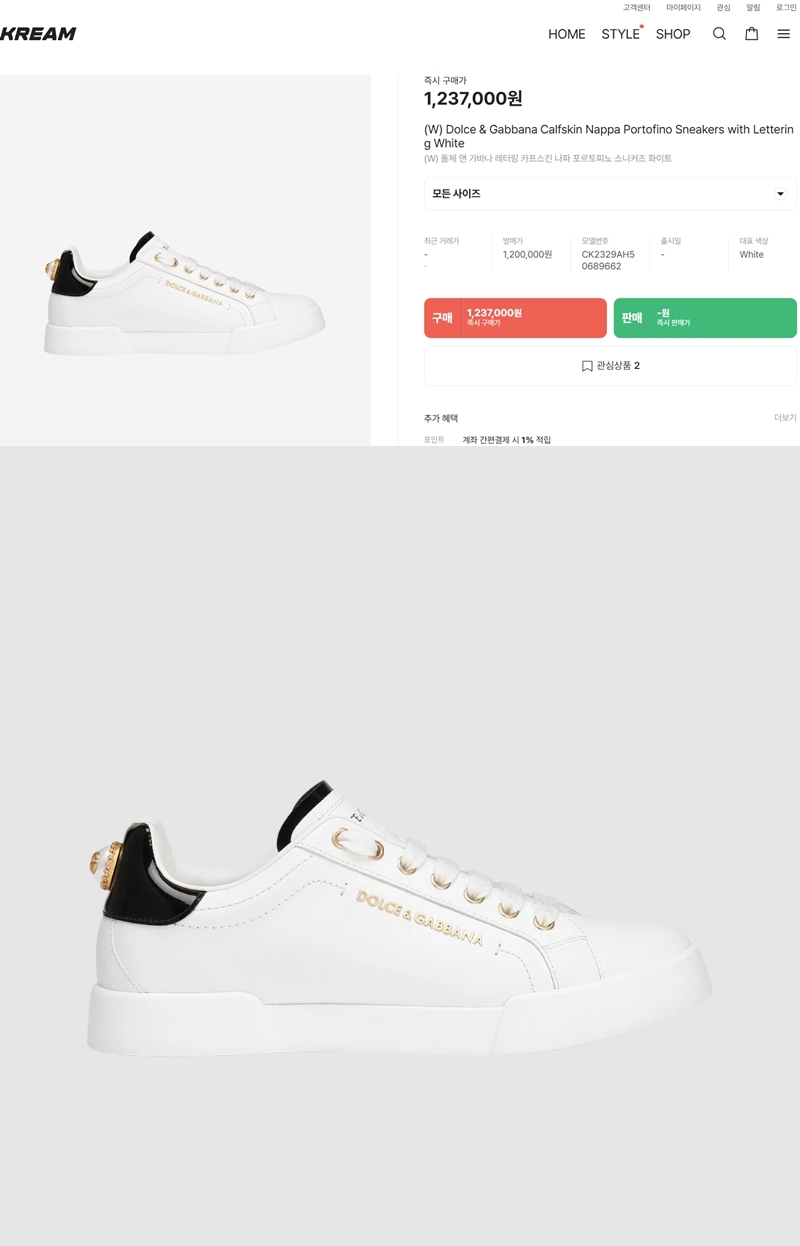The height and width of the screenshot is (1246, 800).
Task: Click the red 구매 buy button
Action: [515, 318]
